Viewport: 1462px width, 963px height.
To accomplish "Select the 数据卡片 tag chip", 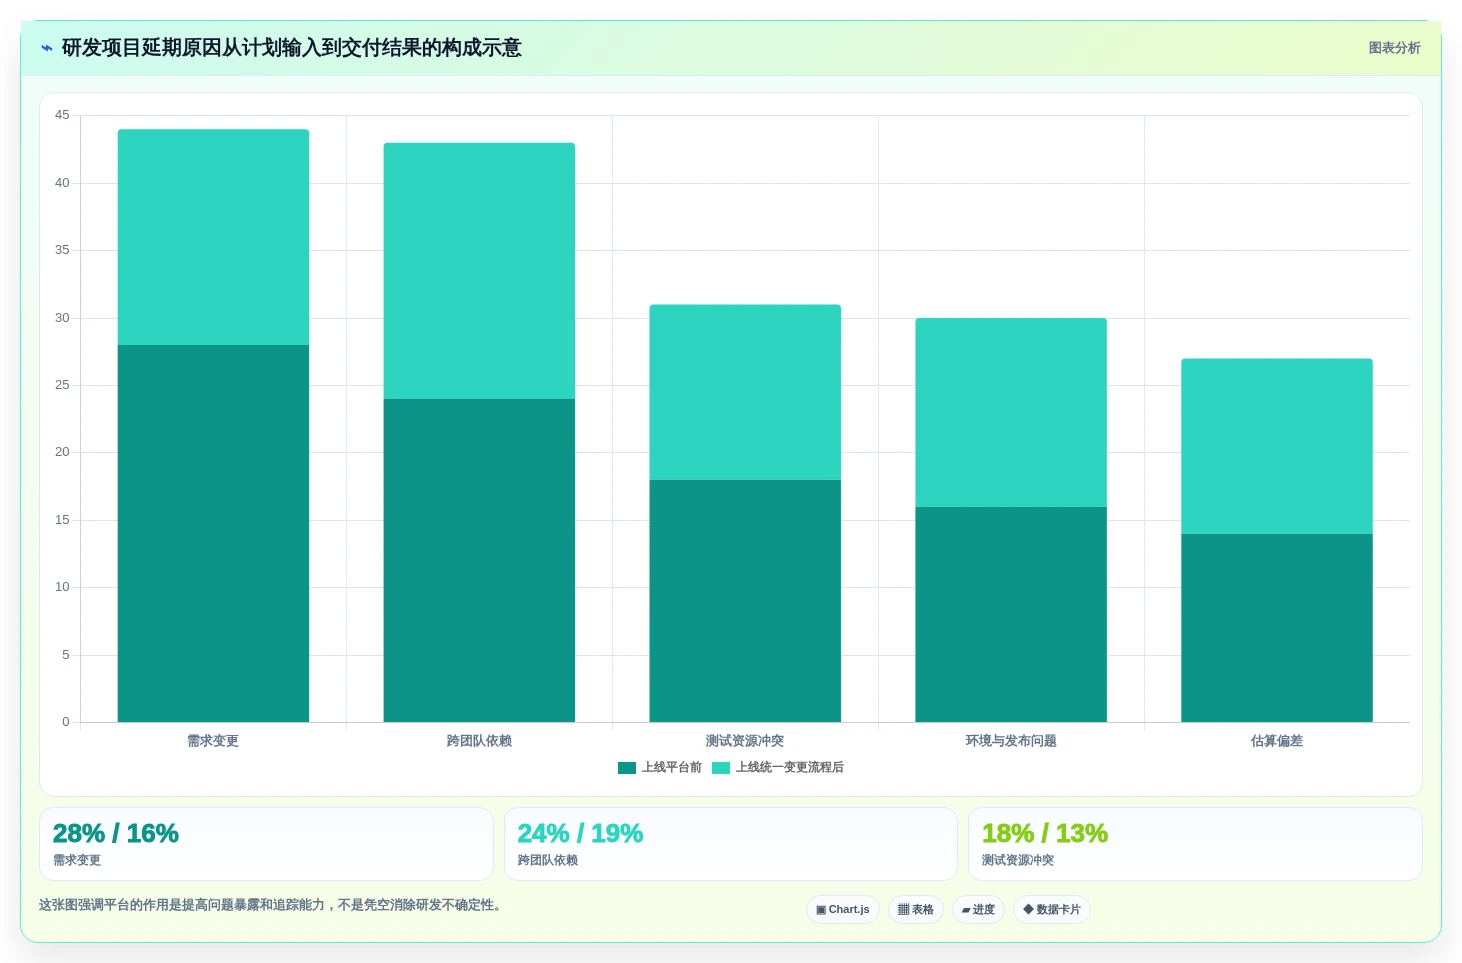I will [x=1052, y=909].
